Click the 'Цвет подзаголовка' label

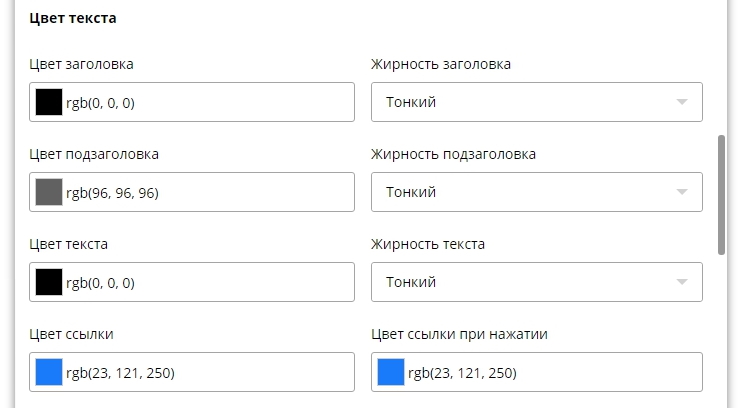tap(94, 154)
